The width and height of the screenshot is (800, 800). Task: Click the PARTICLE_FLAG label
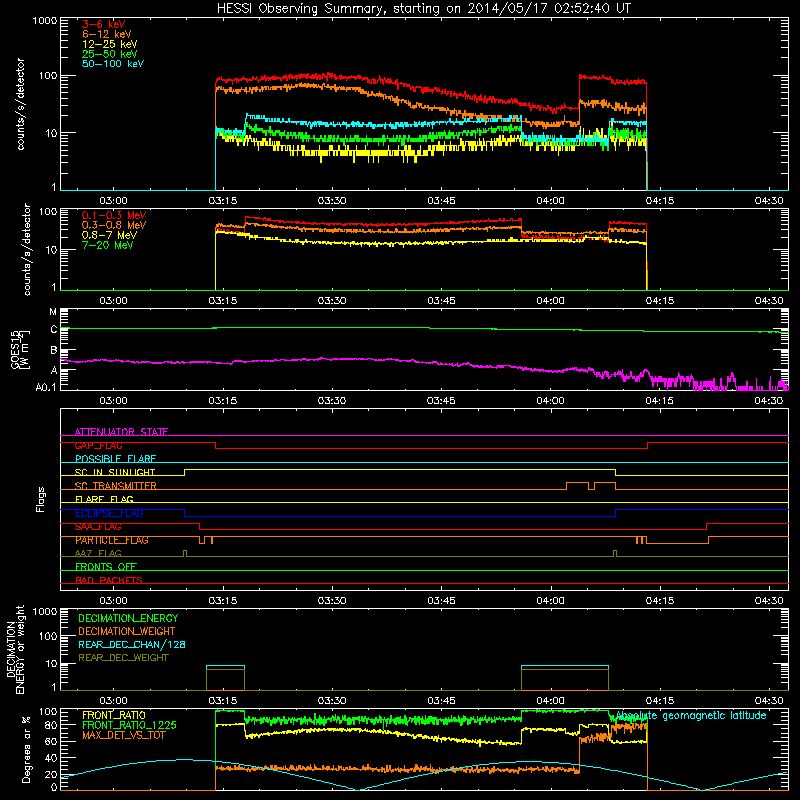tap(112, 540)
